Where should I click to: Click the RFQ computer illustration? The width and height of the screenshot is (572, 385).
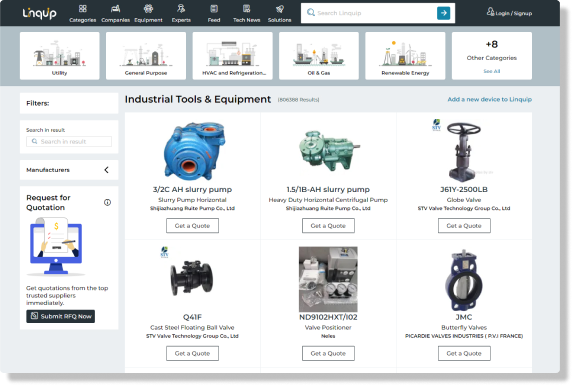[56, 246]
